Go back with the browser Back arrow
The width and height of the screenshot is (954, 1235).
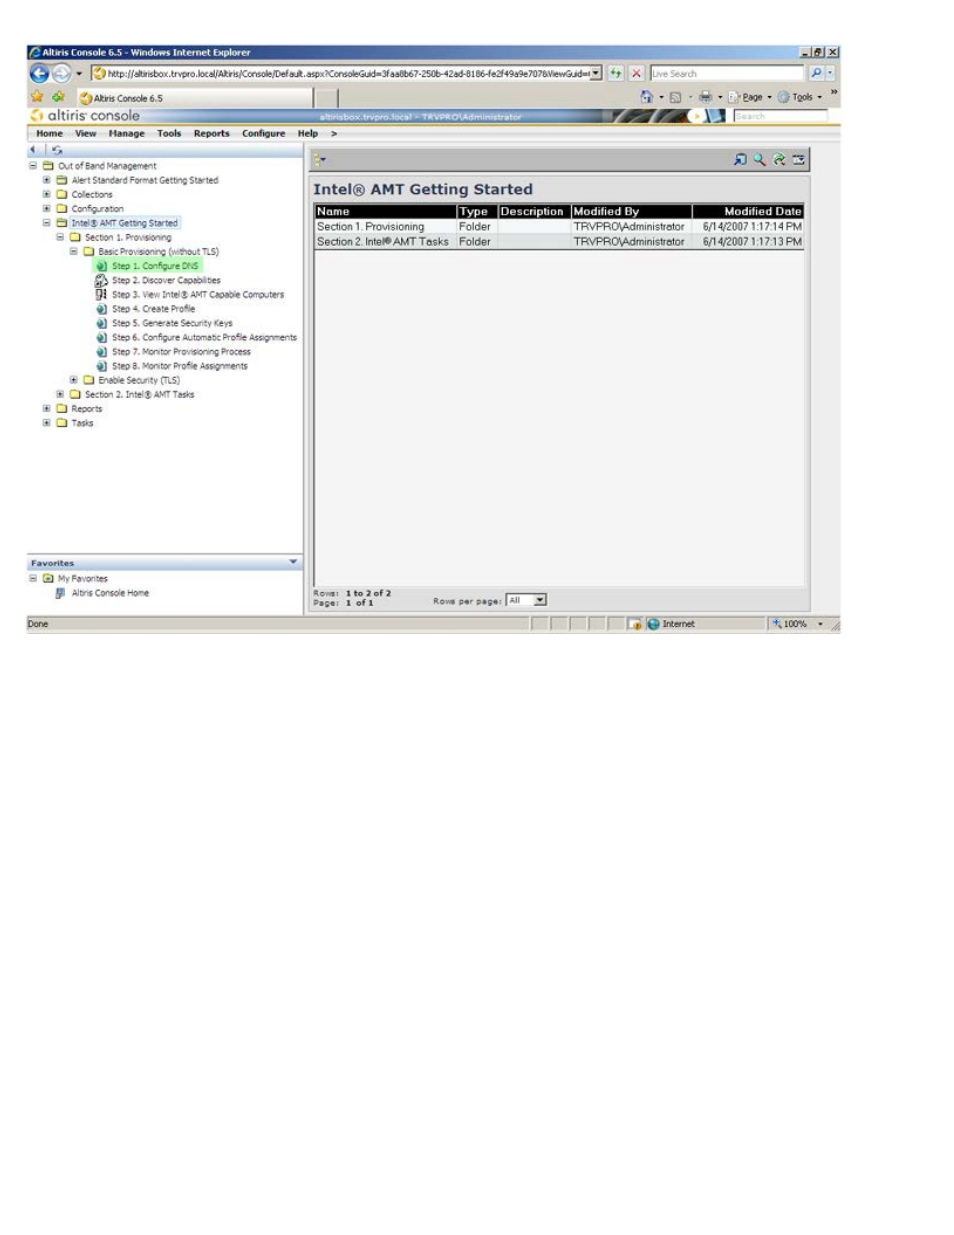(39, 73)
